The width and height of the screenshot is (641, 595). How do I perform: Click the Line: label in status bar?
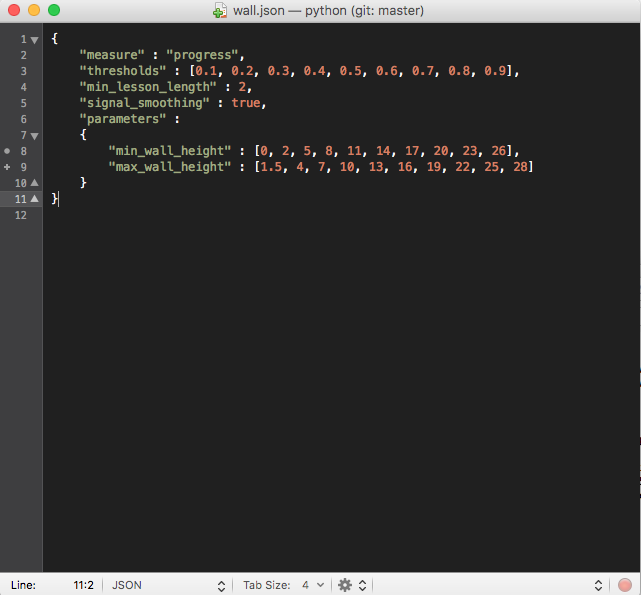[23, 585]
